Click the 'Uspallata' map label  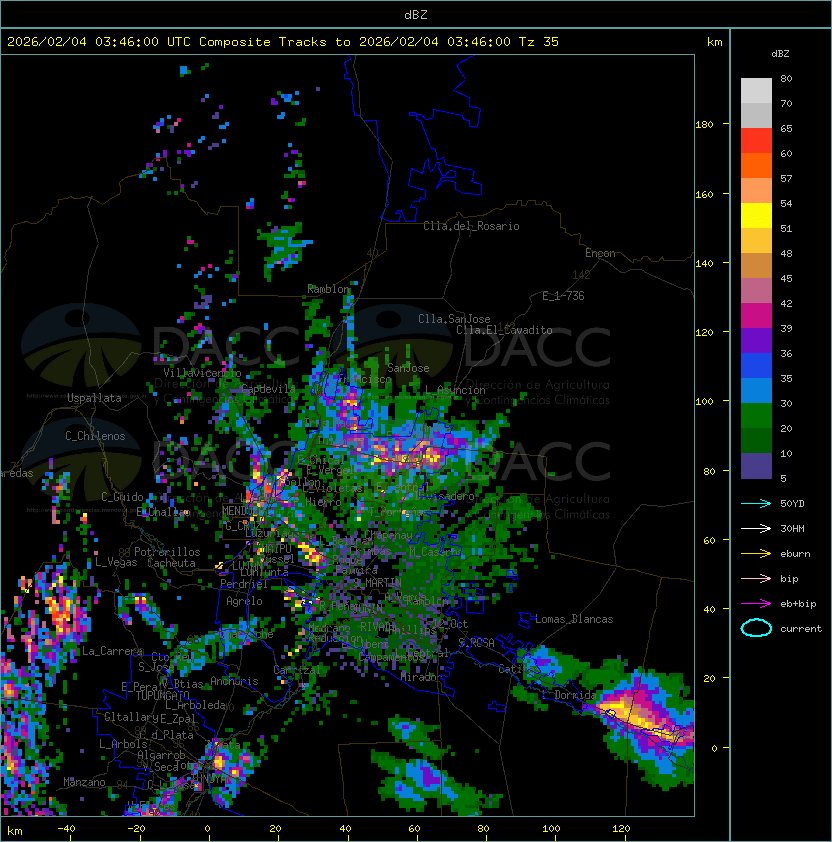[x=95, y=398]
